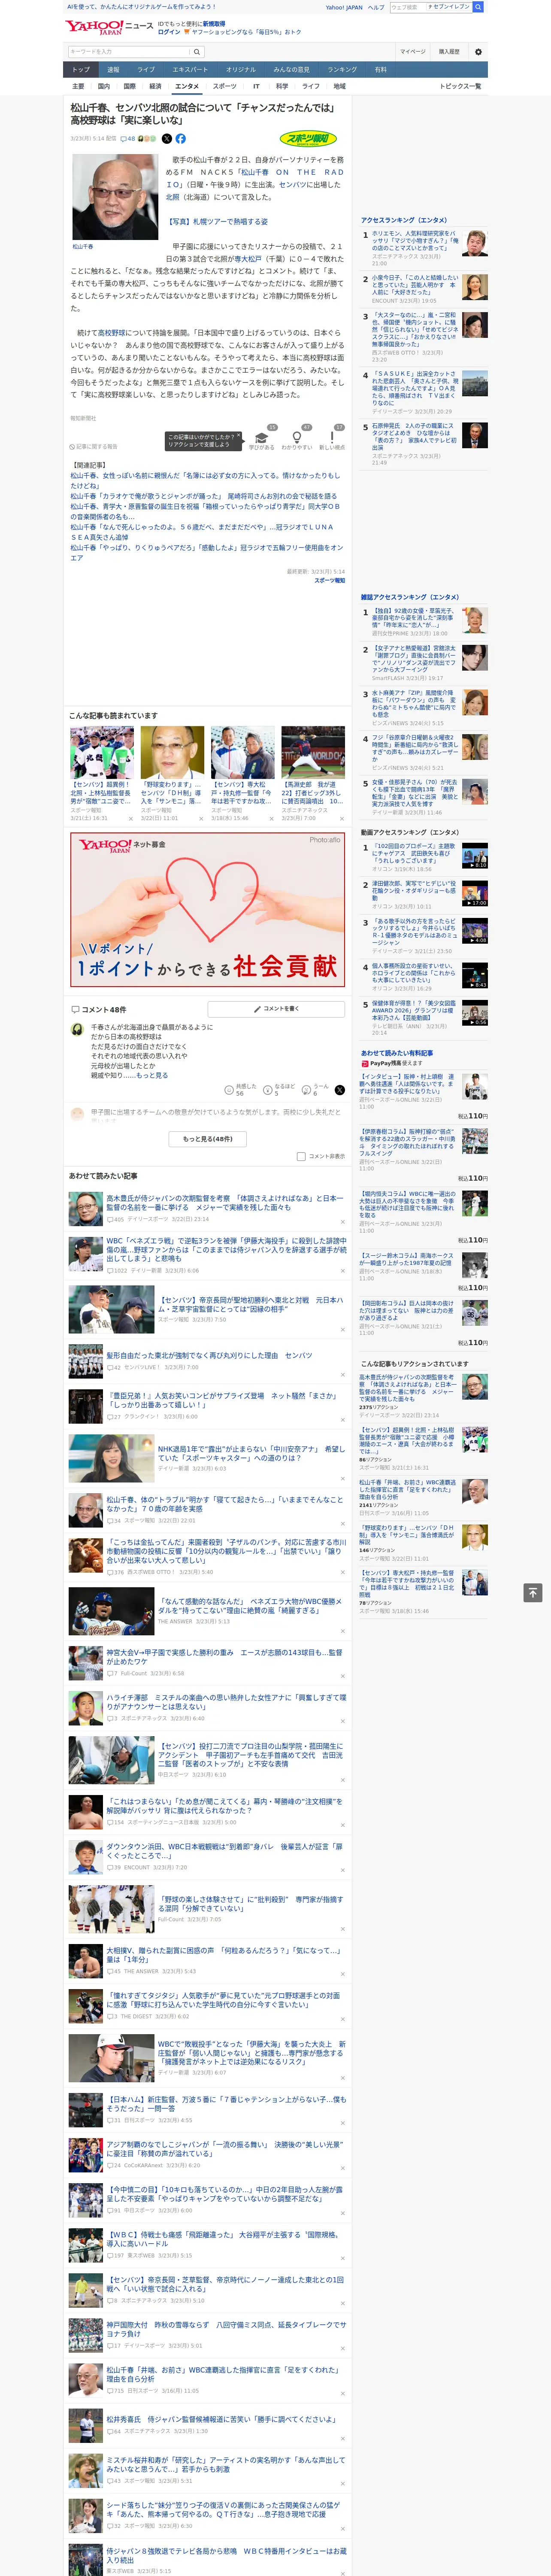Screen dimensions: 551x2576
Task: Select the エンタメ category
Action: pyautogui.click(x=187, y=86)
